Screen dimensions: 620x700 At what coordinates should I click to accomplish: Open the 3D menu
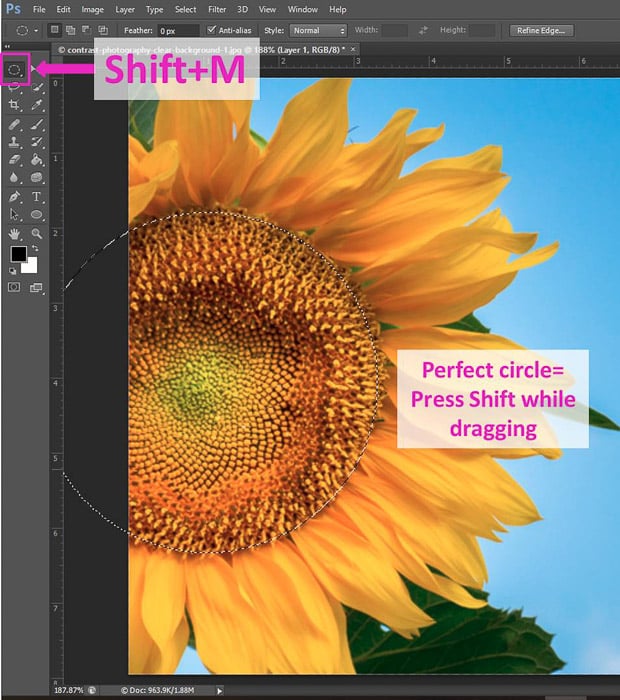click(x=242, y=9)
